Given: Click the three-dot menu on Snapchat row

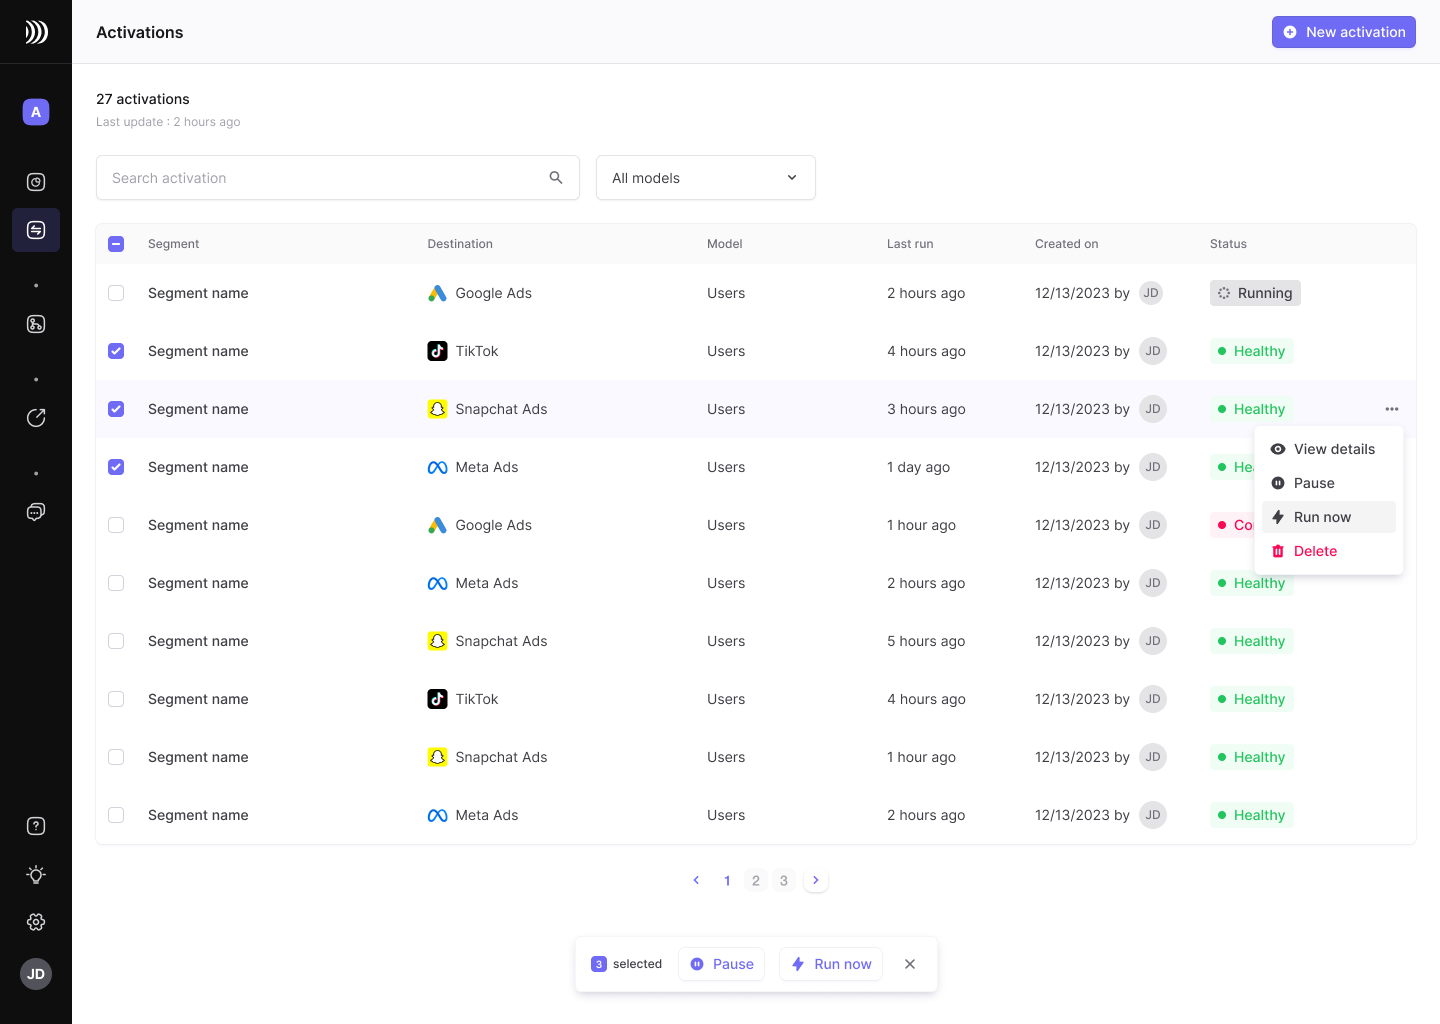Looking at the screenshot, I should 1391,409.
